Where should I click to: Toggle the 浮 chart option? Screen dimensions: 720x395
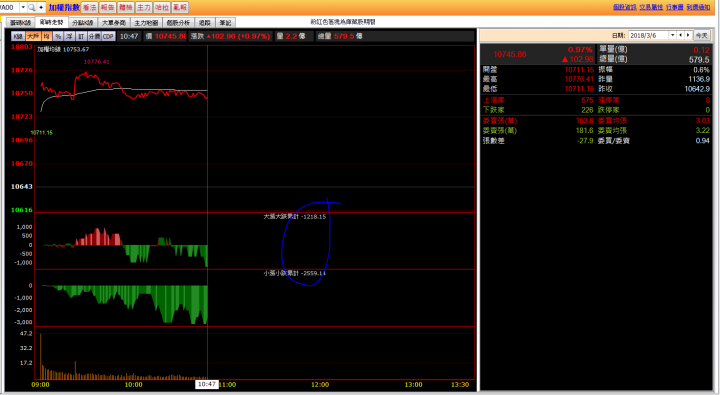pyautogui.click(x=69, y=36)
